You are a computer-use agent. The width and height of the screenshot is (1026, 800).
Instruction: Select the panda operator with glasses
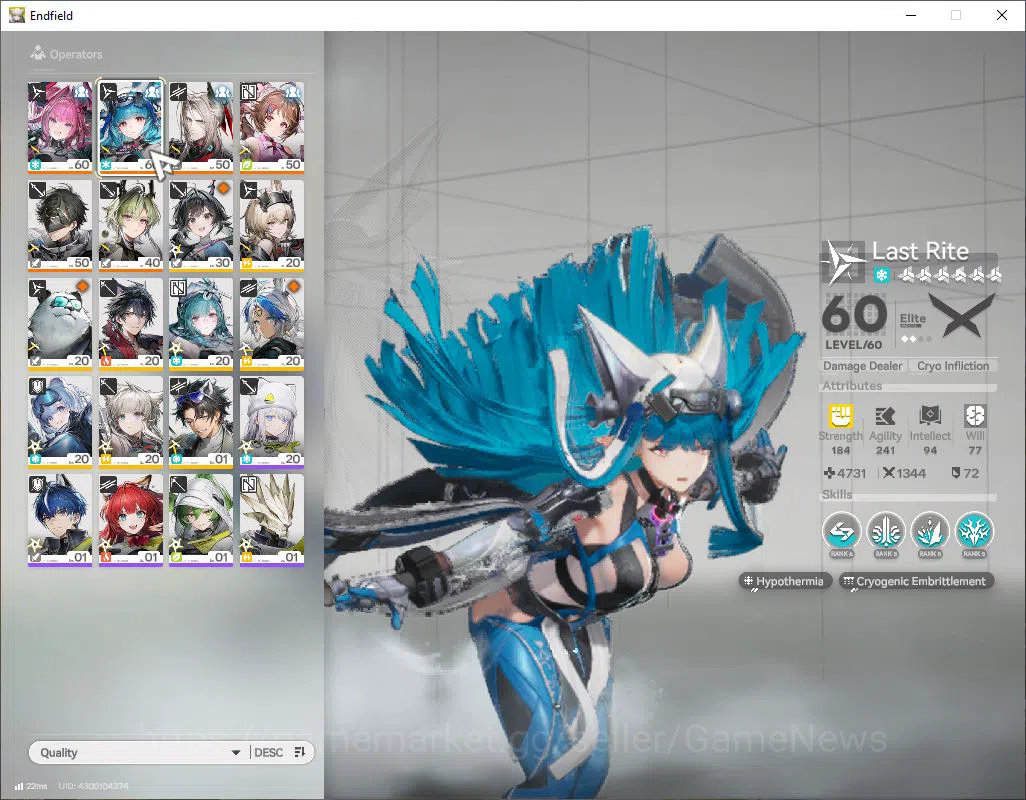tap(60, 323)
